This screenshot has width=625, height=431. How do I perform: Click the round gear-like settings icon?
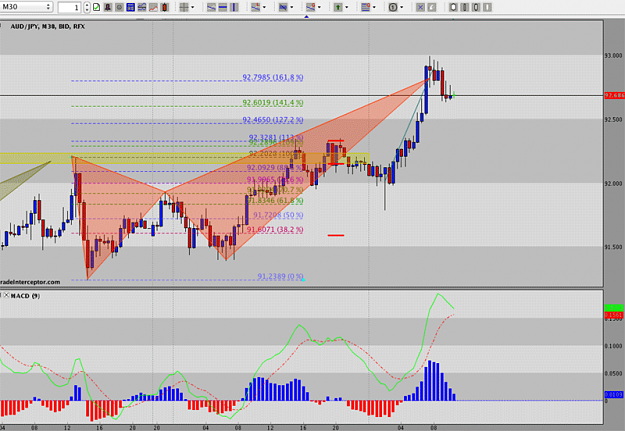coord(119,7)
